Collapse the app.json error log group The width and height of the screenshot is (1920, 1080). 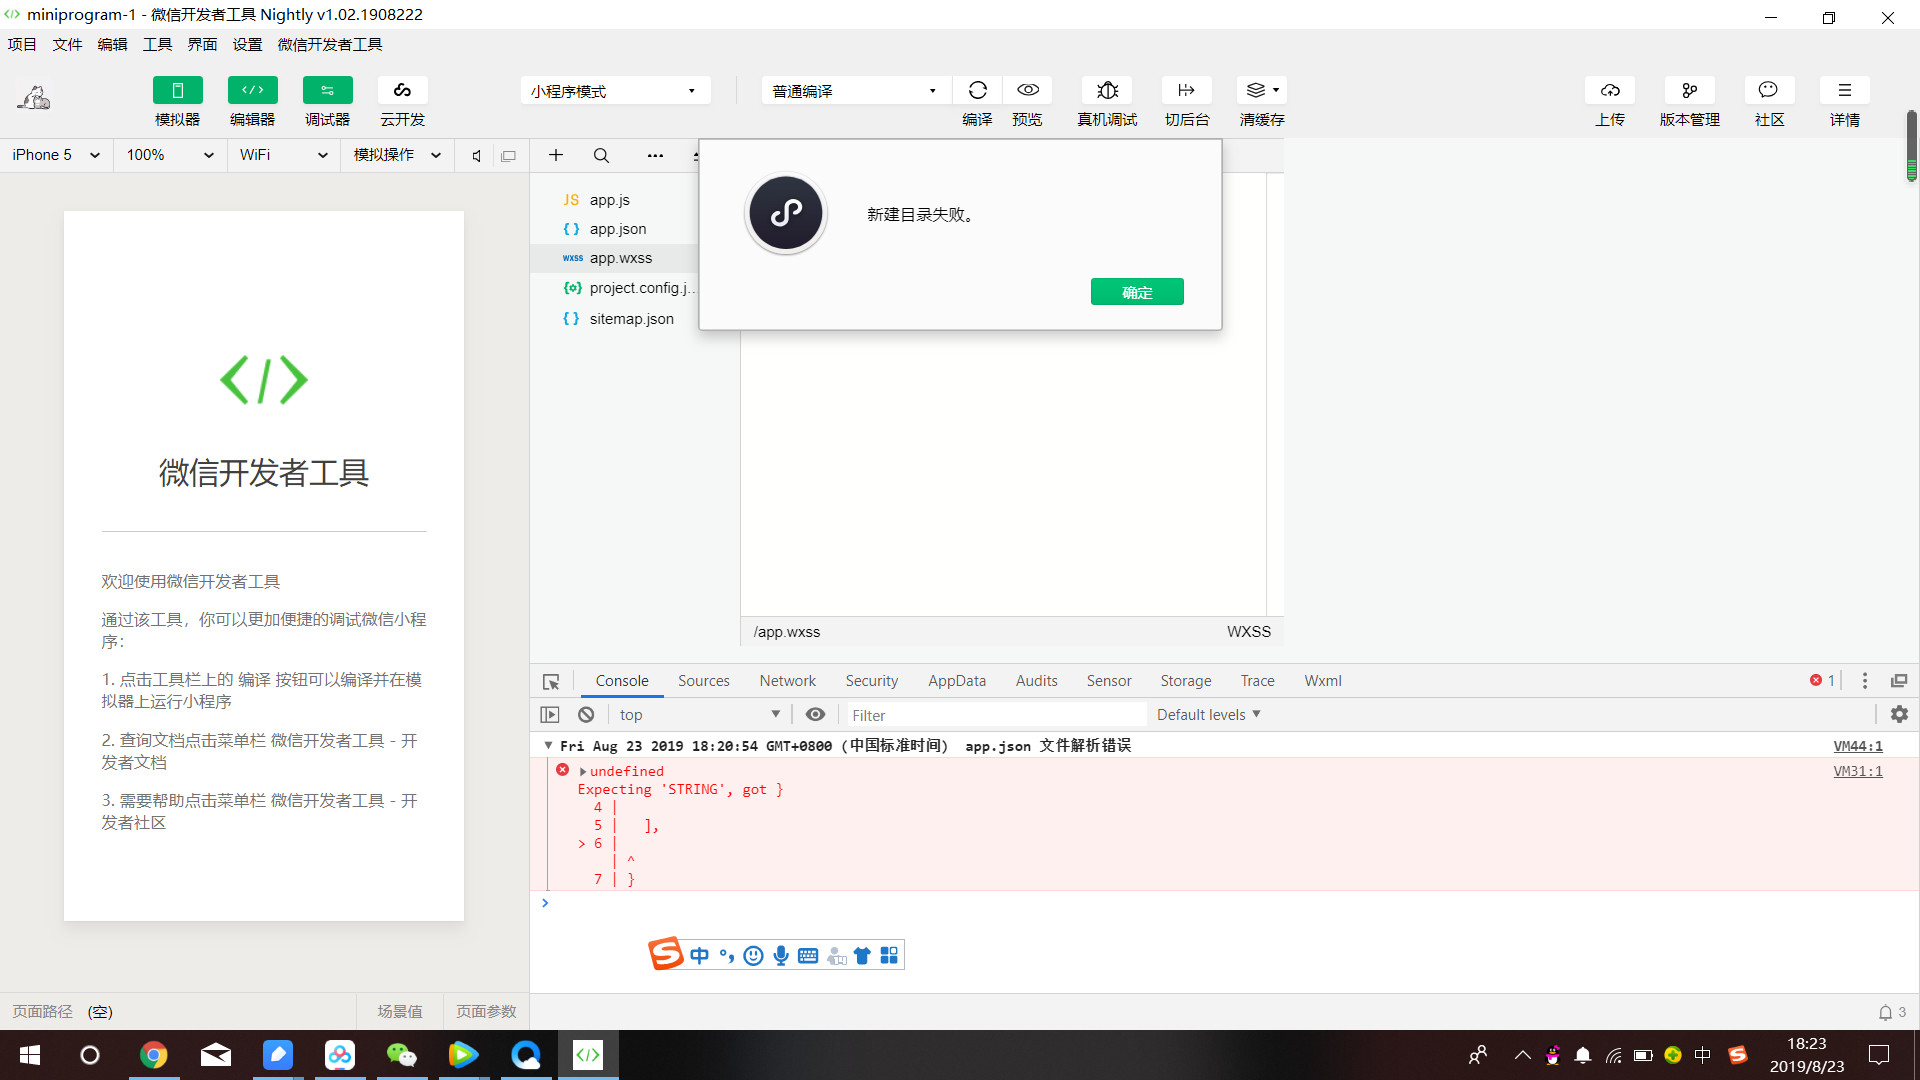[x=548, y=745]
